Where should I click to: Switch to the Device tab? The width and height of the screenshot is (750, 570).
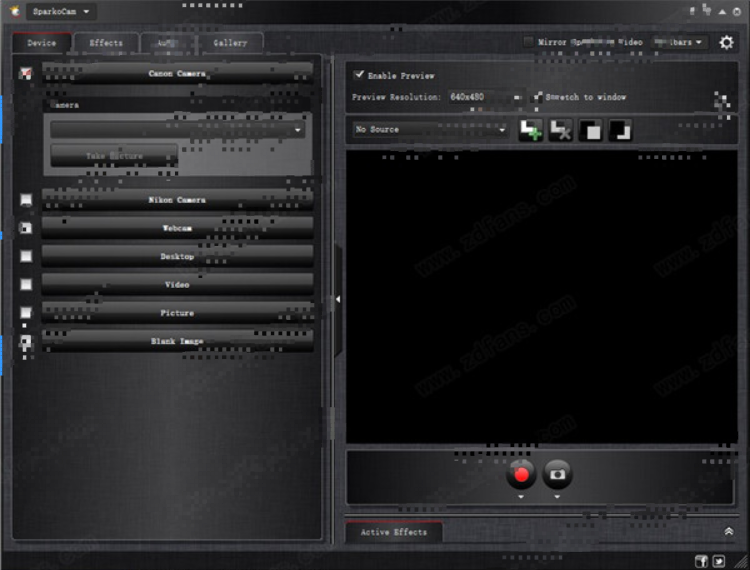pos(42,43)
